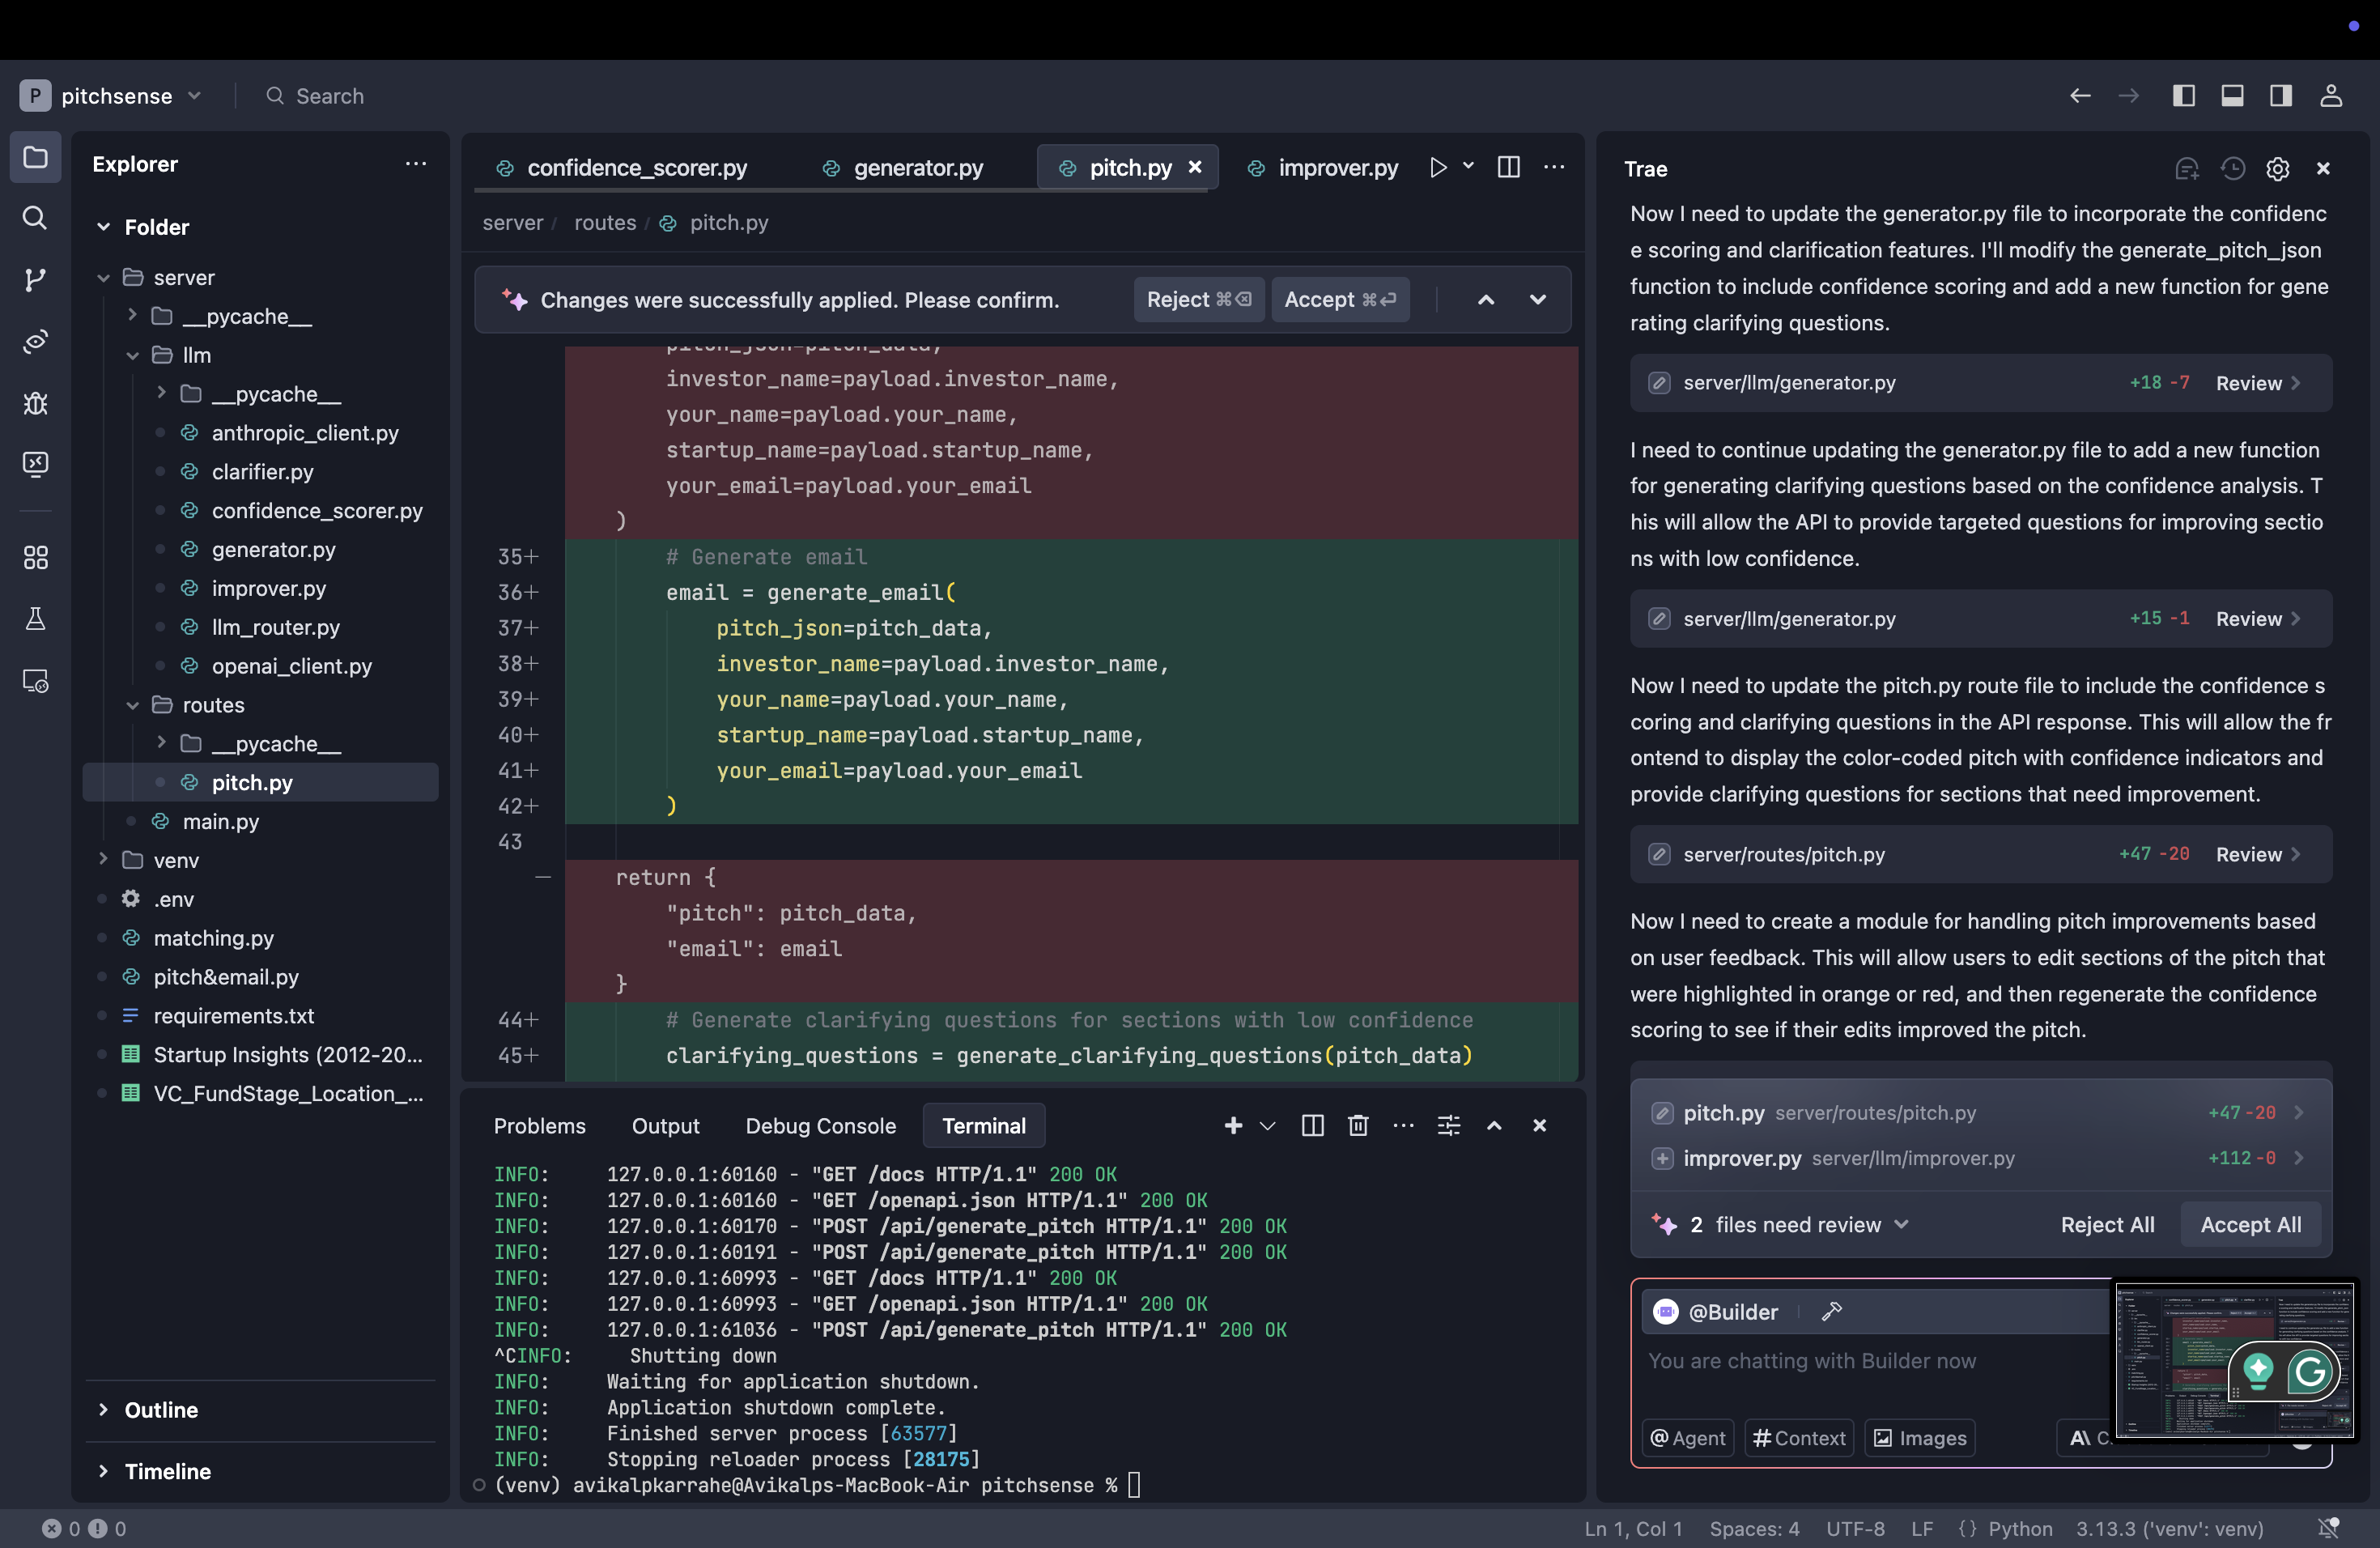Run file with the play icon

(1437, 167)
